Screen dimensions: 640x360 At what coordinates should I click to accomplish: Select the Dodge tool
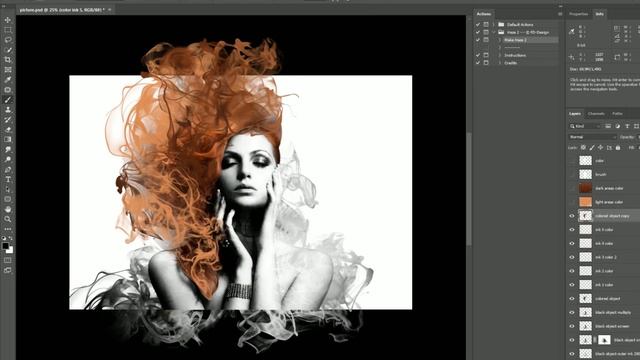pyautogui.click(x=8, y=159)
